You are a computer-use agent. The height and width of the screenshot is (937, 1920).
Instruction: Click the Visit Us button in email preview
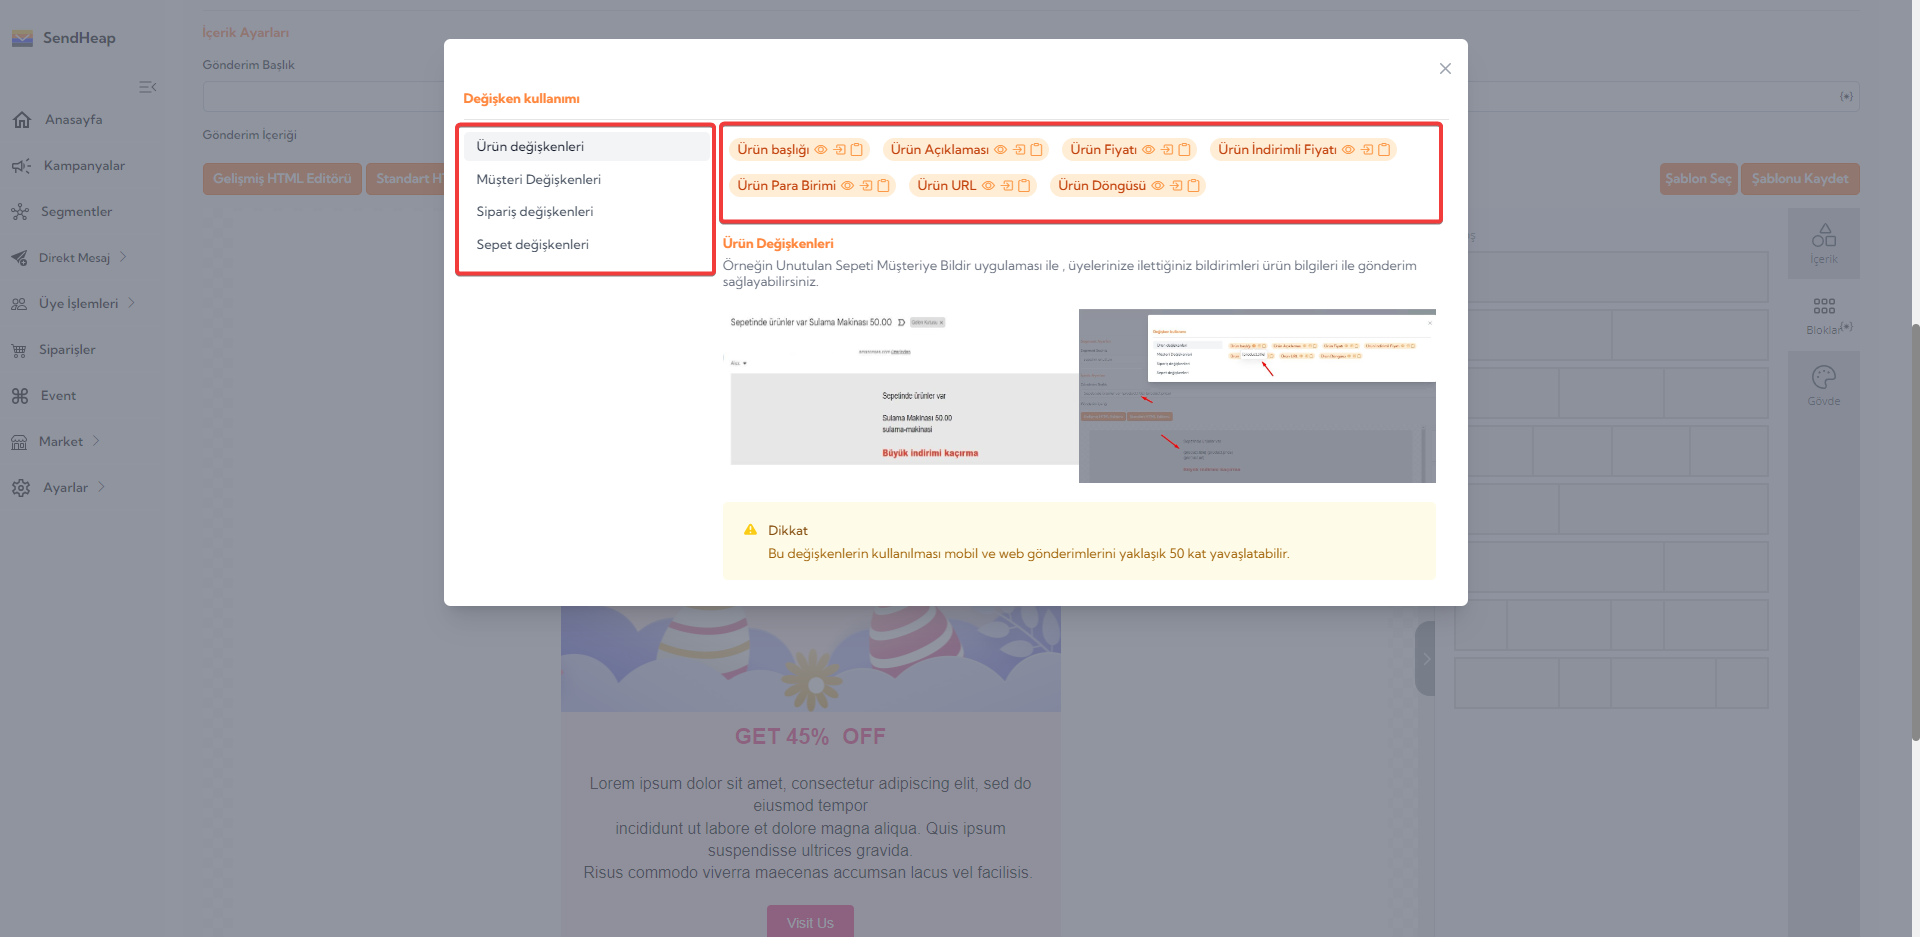coord(810,922)
